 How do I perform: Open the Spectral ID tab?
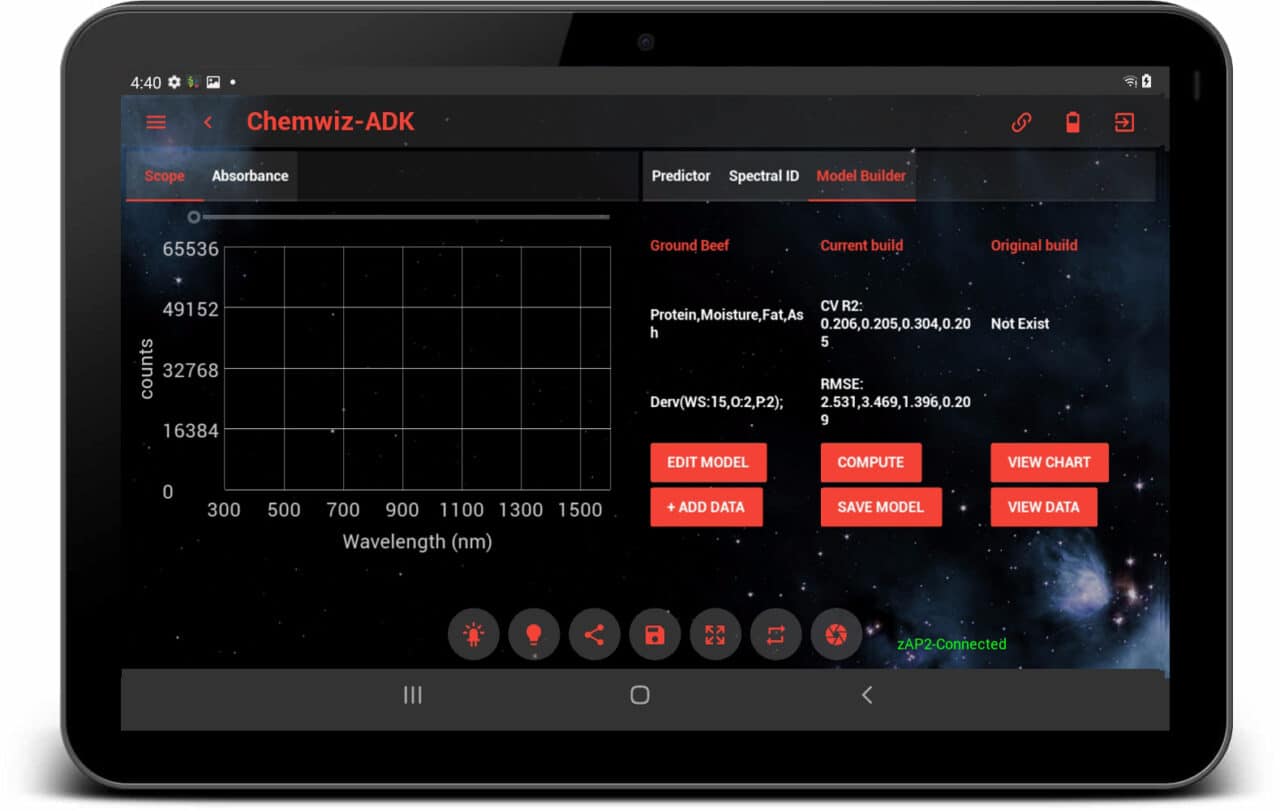click(x=763, y=176)
